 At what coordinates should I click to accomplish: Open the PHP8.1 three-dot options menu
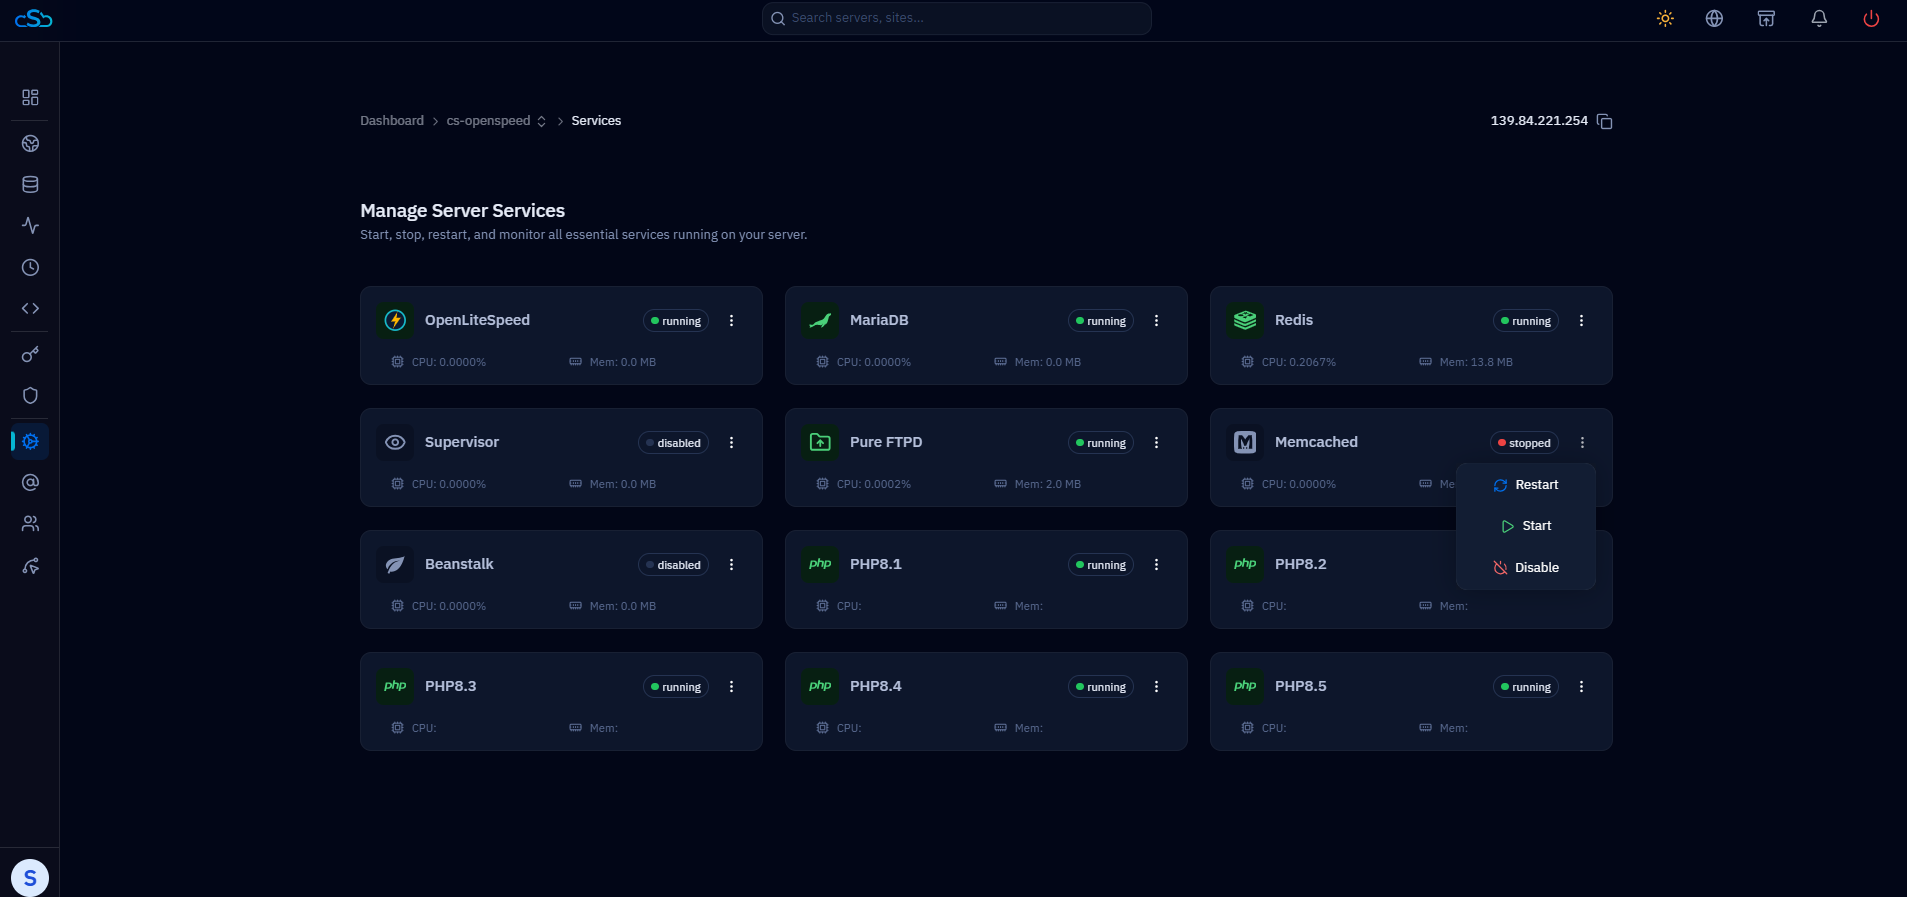1157,565
